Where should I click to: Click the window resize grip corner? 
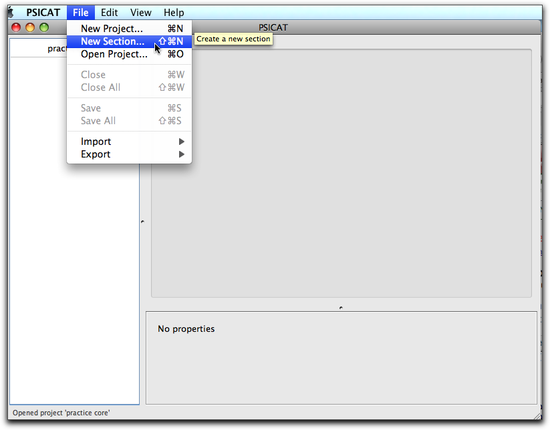click(538, 416)
